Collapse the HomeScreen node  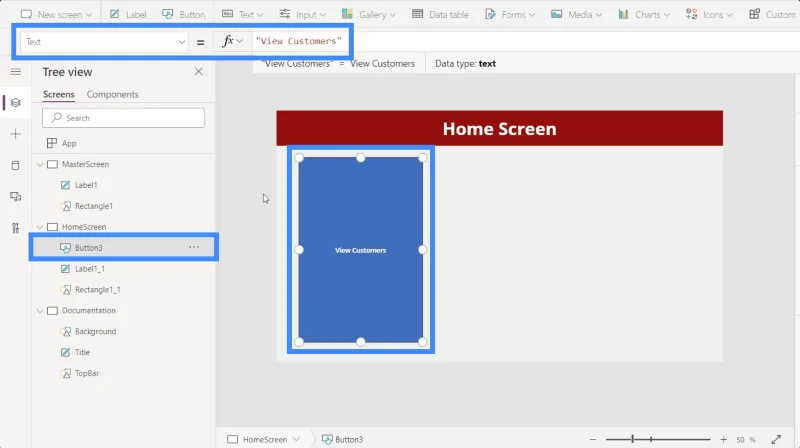point(40,227)
